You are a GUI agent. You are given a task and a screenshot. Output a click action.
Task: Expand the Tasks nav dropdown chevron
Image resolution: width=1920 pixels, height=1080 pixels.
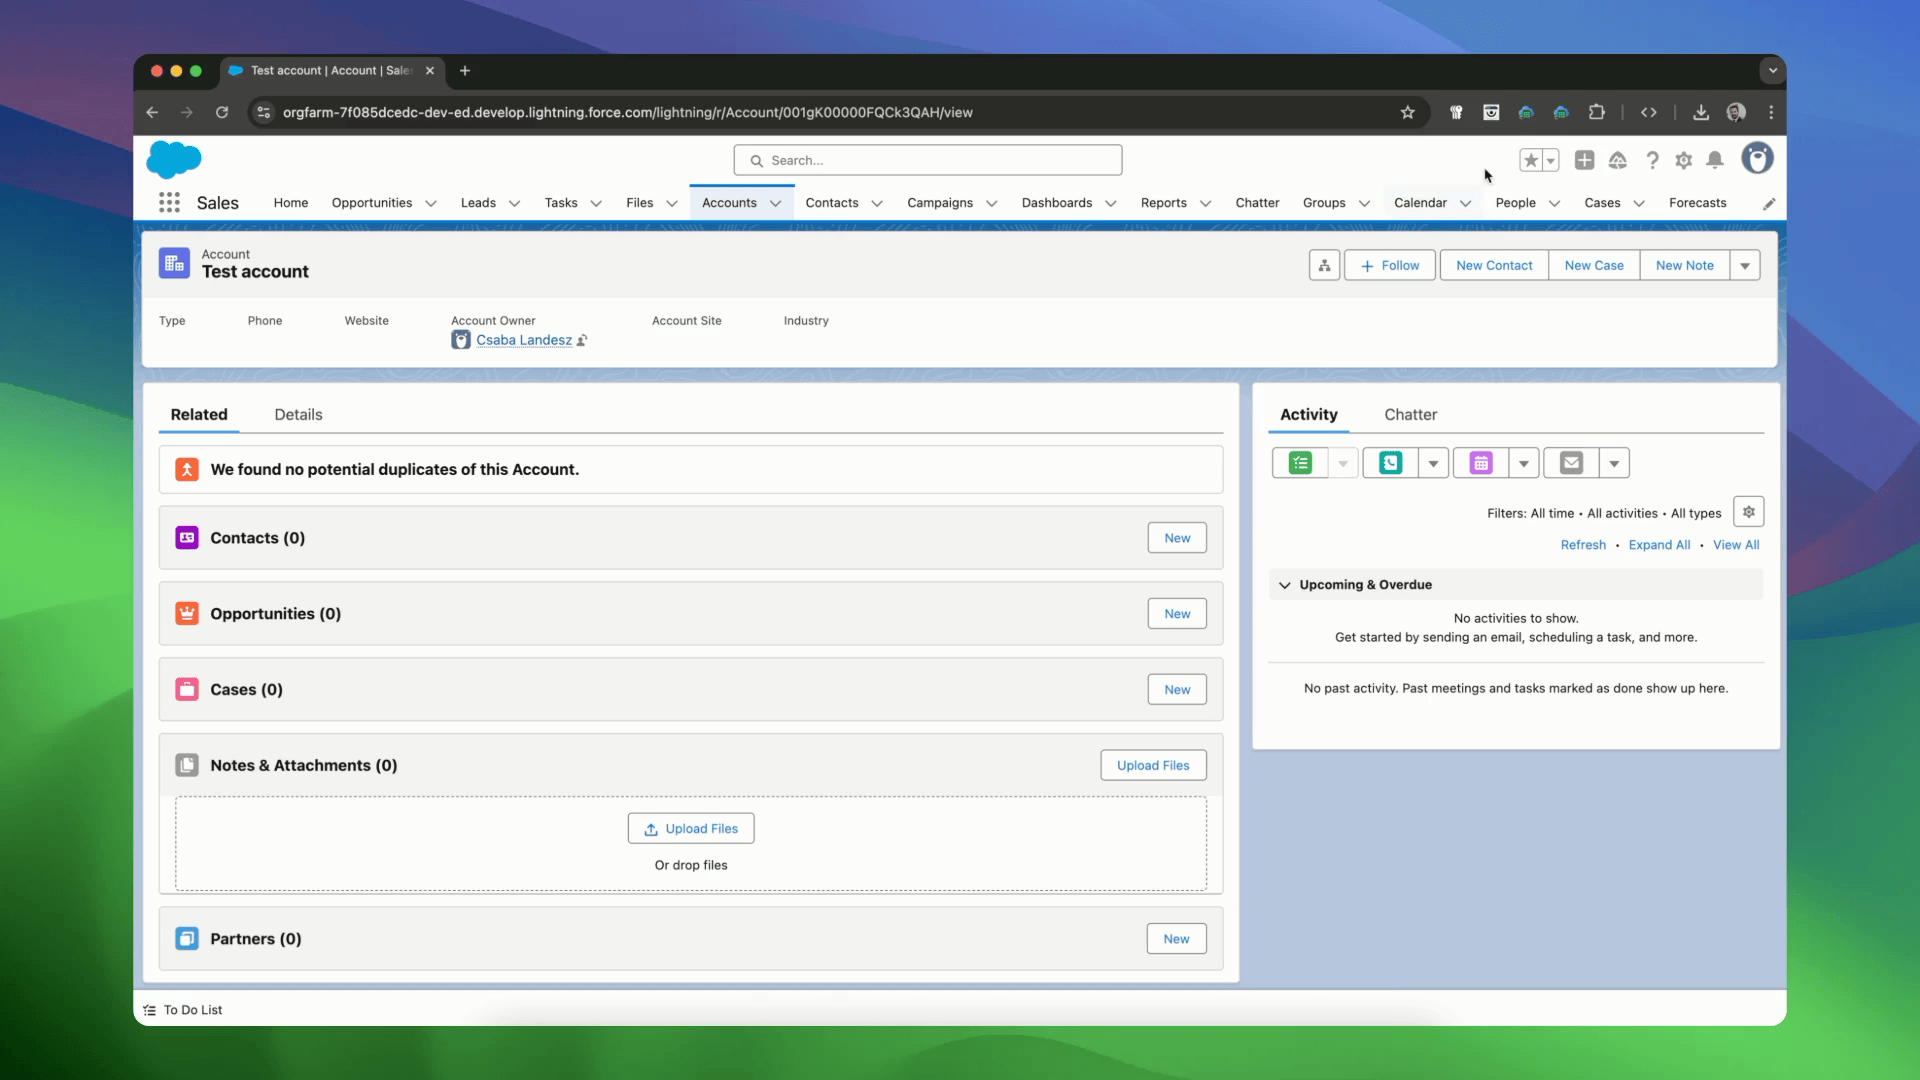tap(596, 203)
